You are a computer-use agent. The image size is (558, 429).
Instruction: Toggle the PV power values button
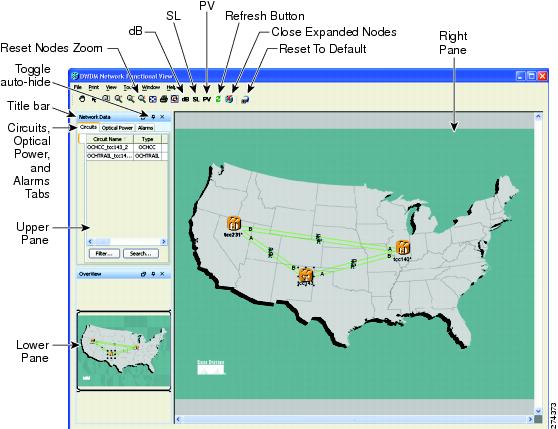207,100
